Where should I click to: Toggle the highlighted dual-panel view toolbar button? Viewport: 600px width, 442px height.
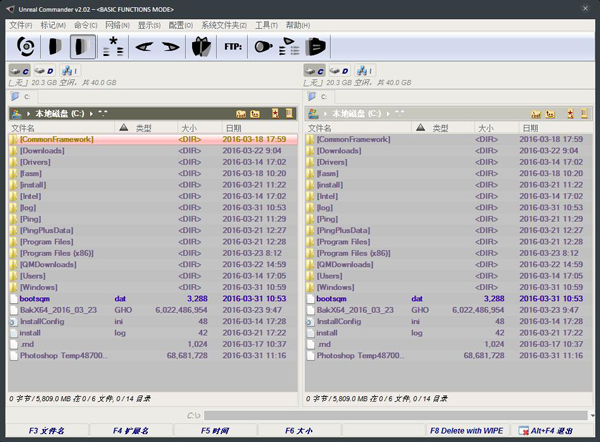(83, 47)
